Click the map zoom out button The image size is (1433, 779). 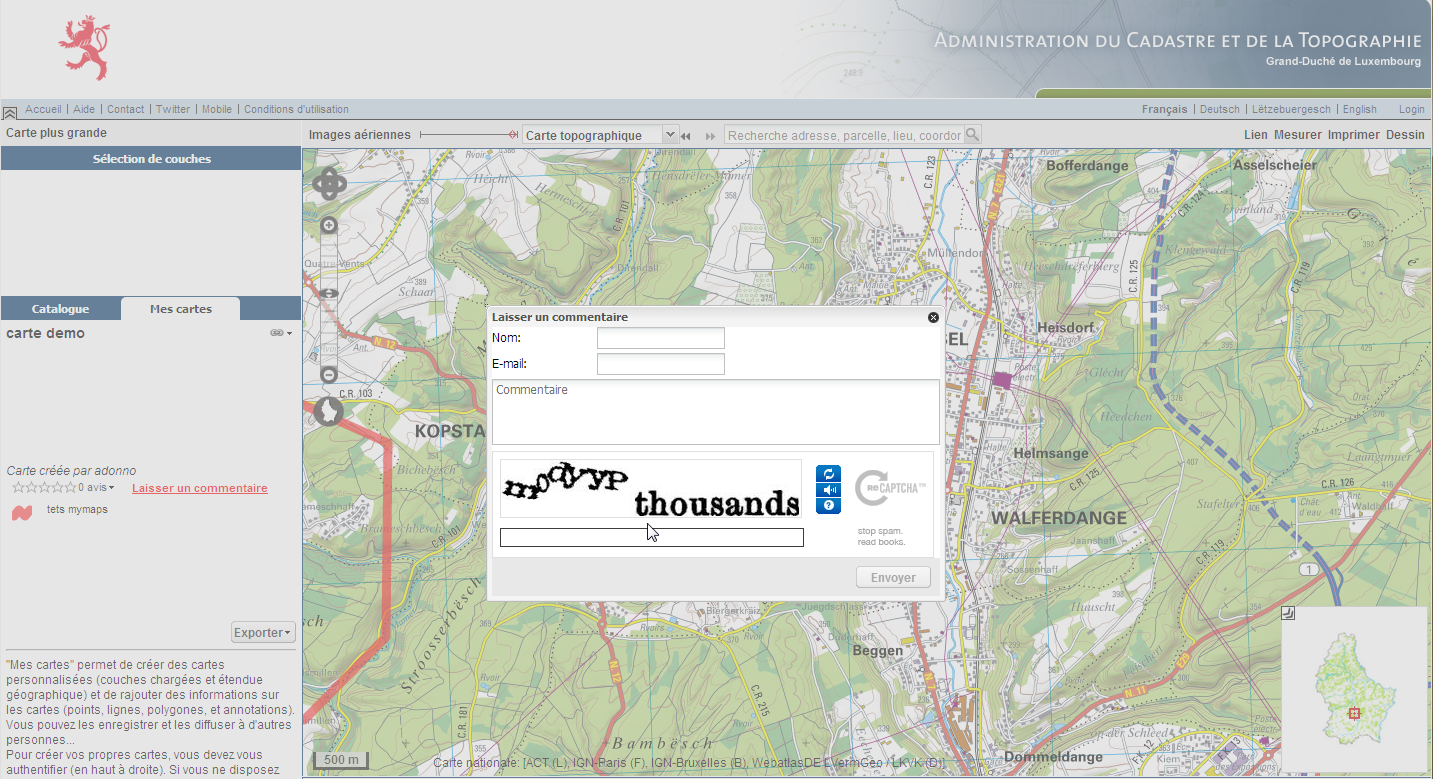pyautogui.click(x=328, y=375)
